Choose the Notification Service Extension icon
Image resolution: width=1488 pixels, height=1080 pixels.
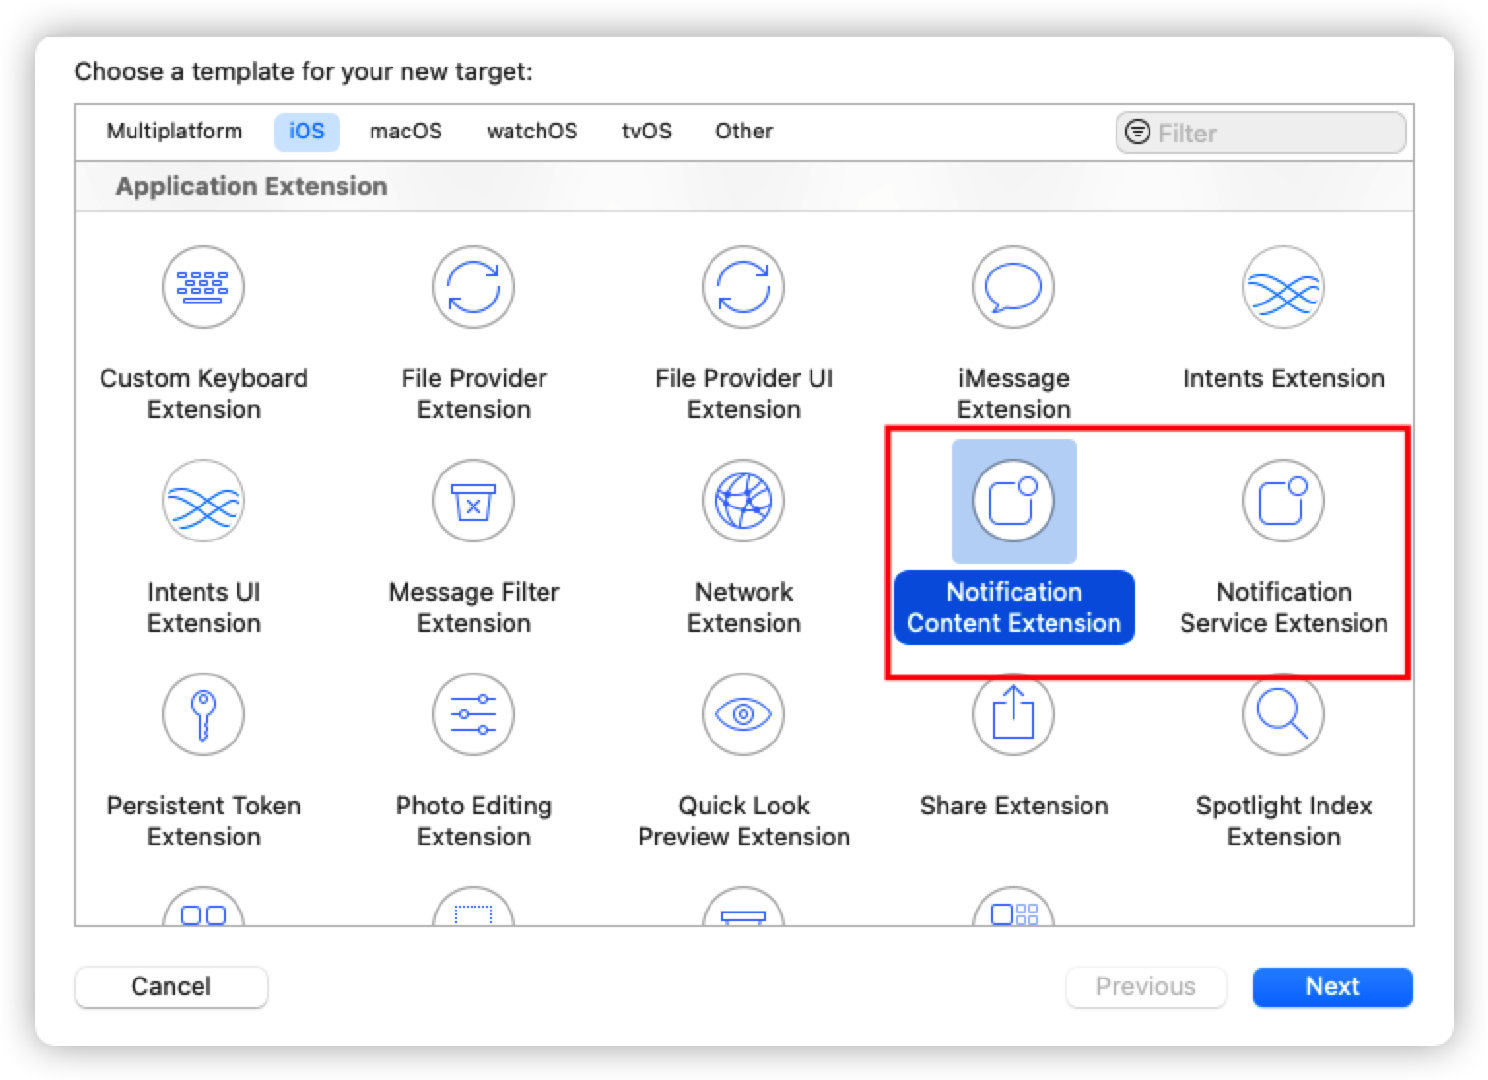click(1283, 500)
